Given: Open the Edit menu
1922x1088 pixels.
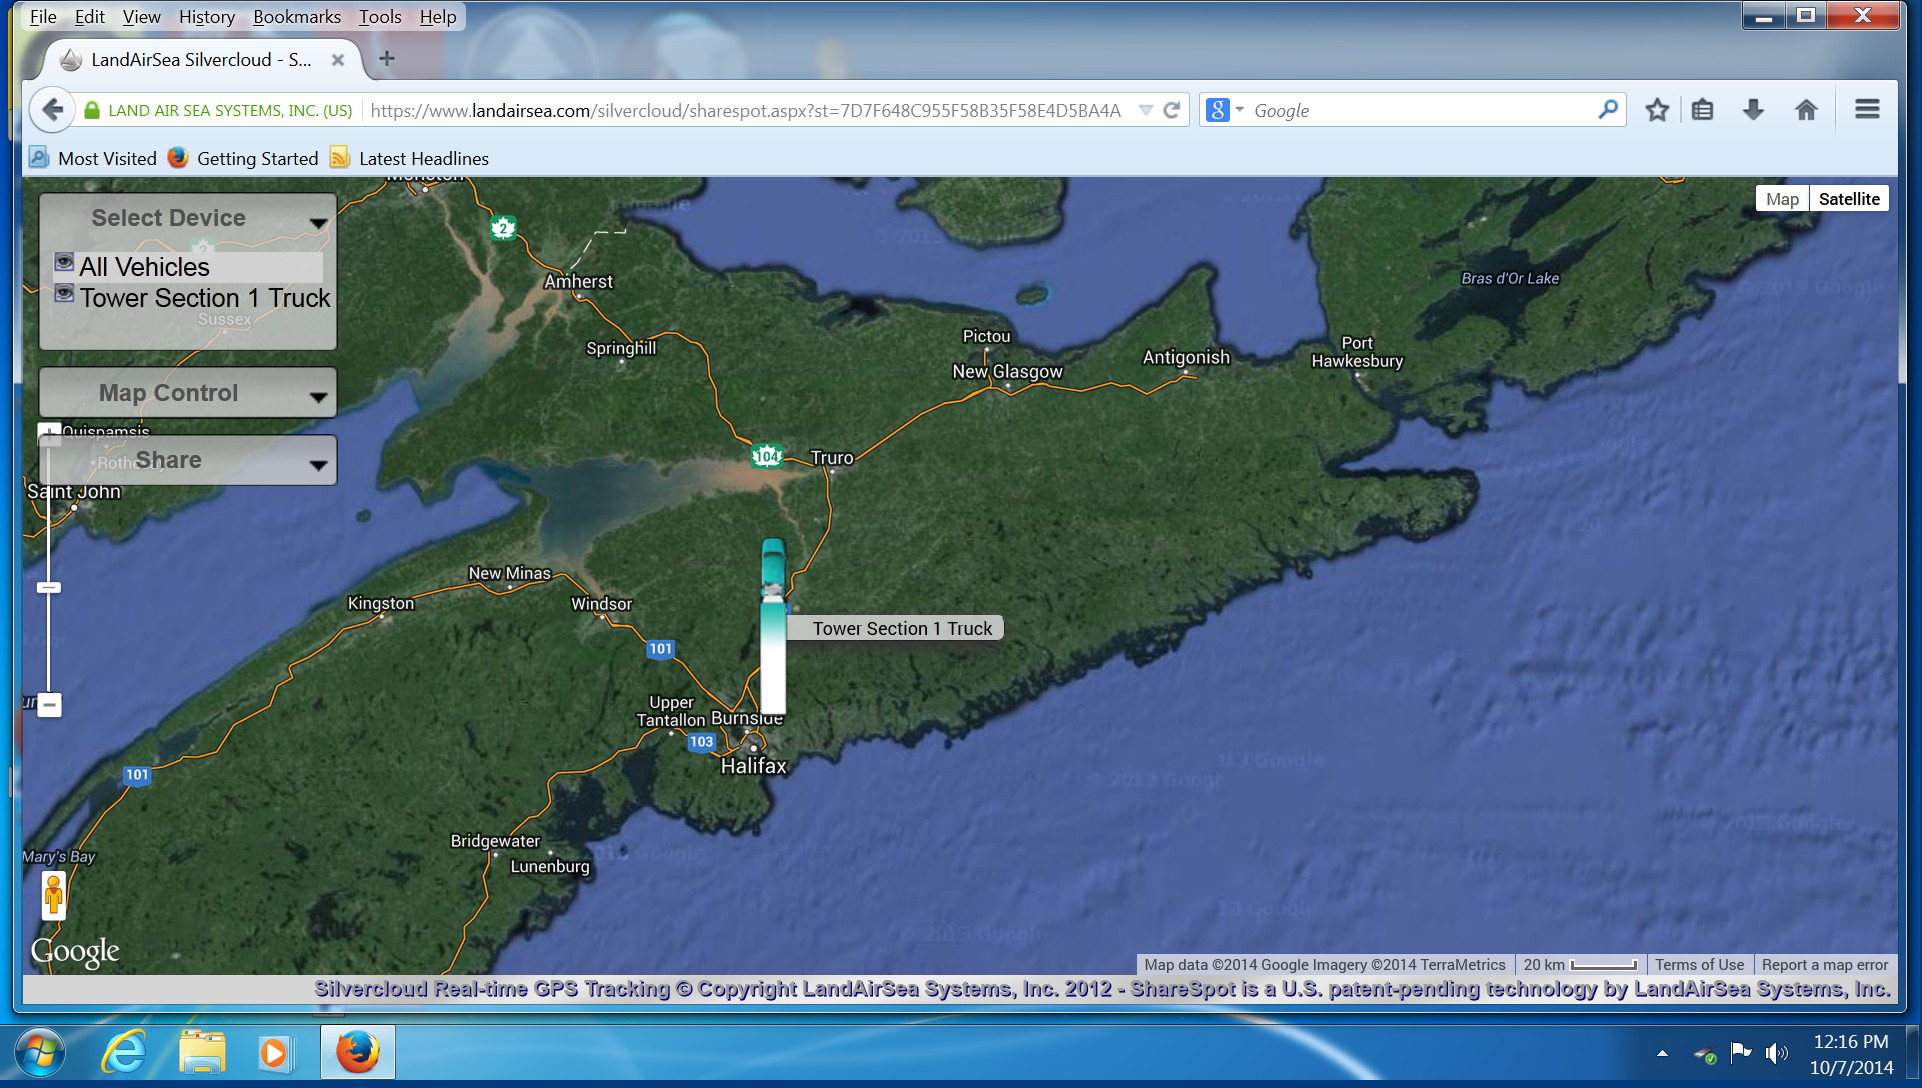Looking at the screenshot, I should pos(89,17).
